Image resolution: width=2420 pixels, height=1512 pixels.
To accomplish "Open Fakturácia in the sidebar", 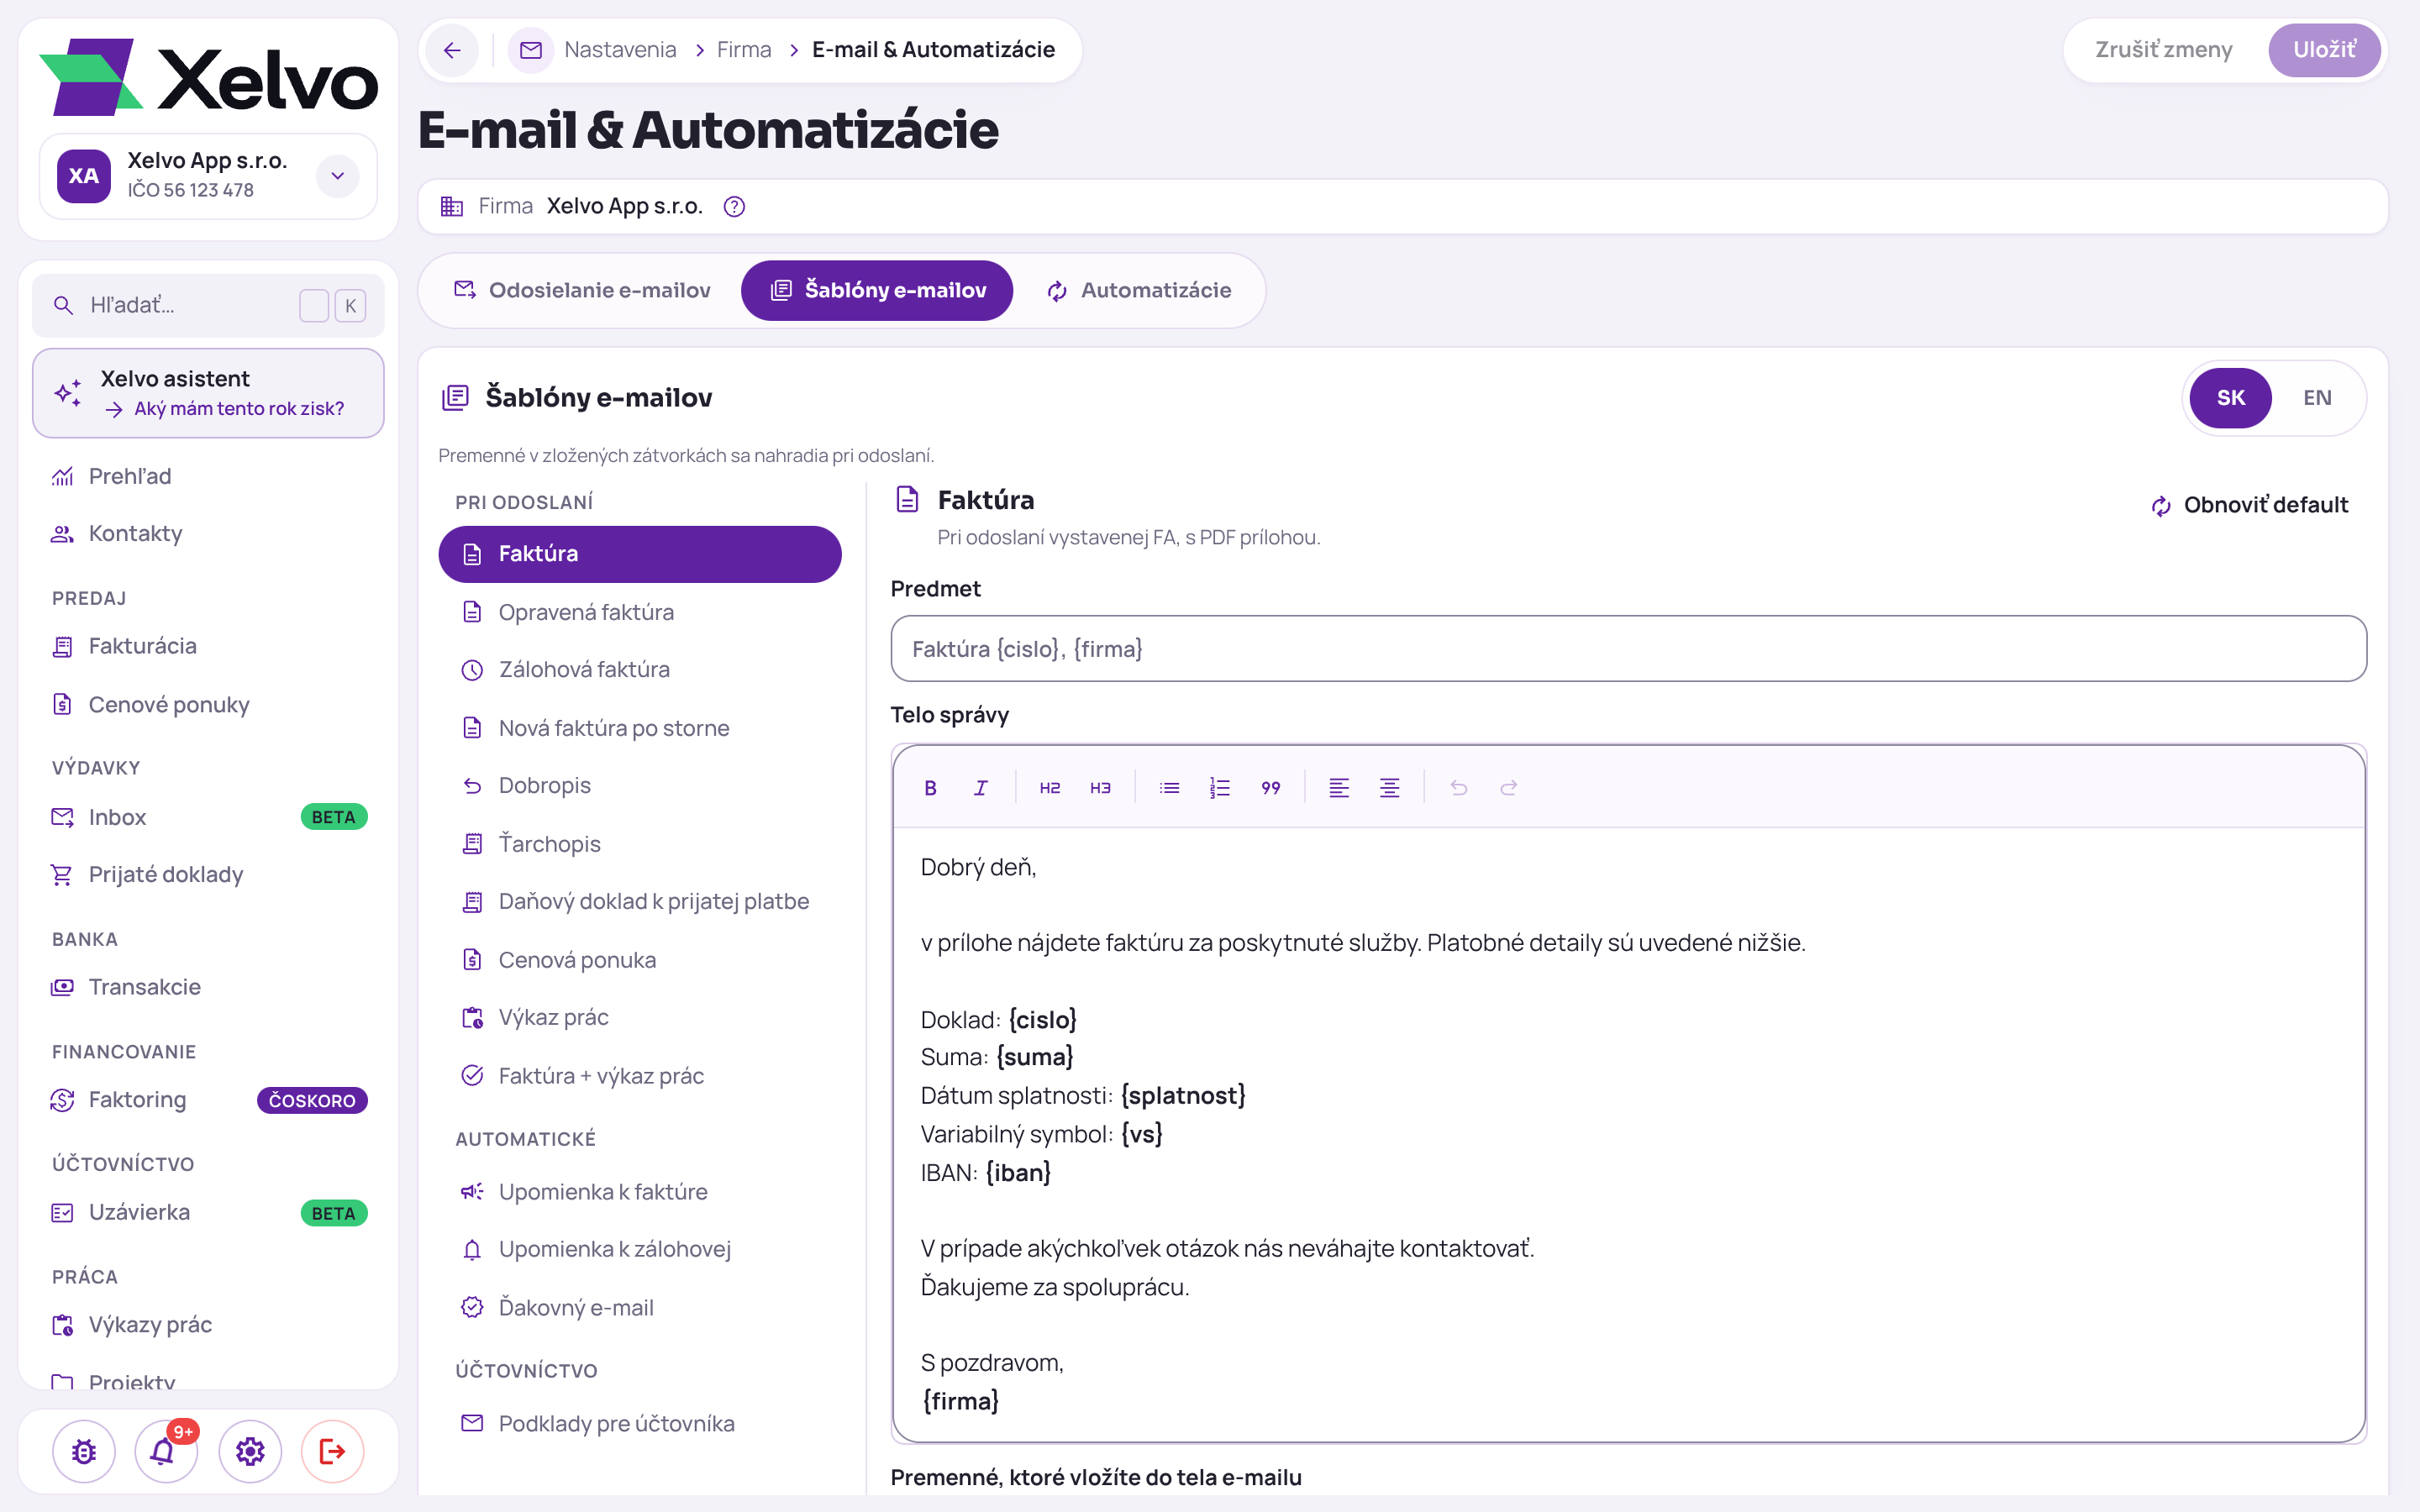I will pos(208,647).
